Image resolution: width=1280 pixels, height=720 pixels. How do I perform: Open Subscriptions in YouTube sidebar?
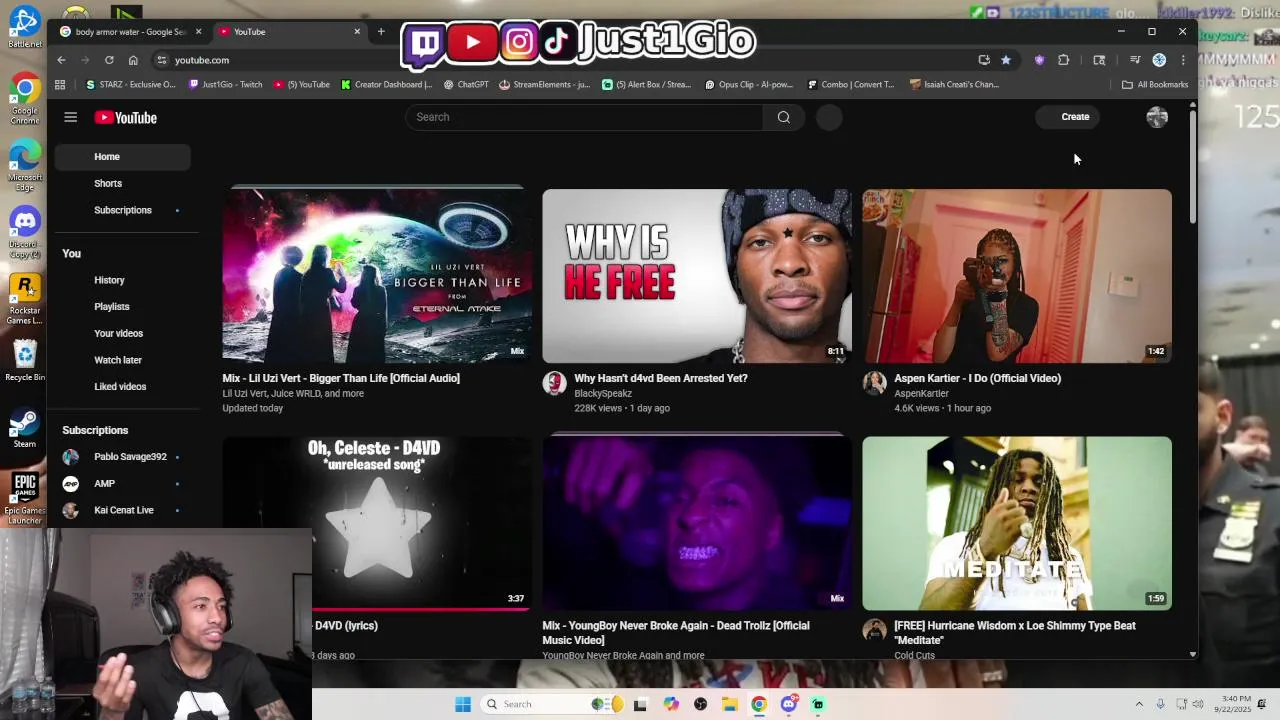point(123,210)
